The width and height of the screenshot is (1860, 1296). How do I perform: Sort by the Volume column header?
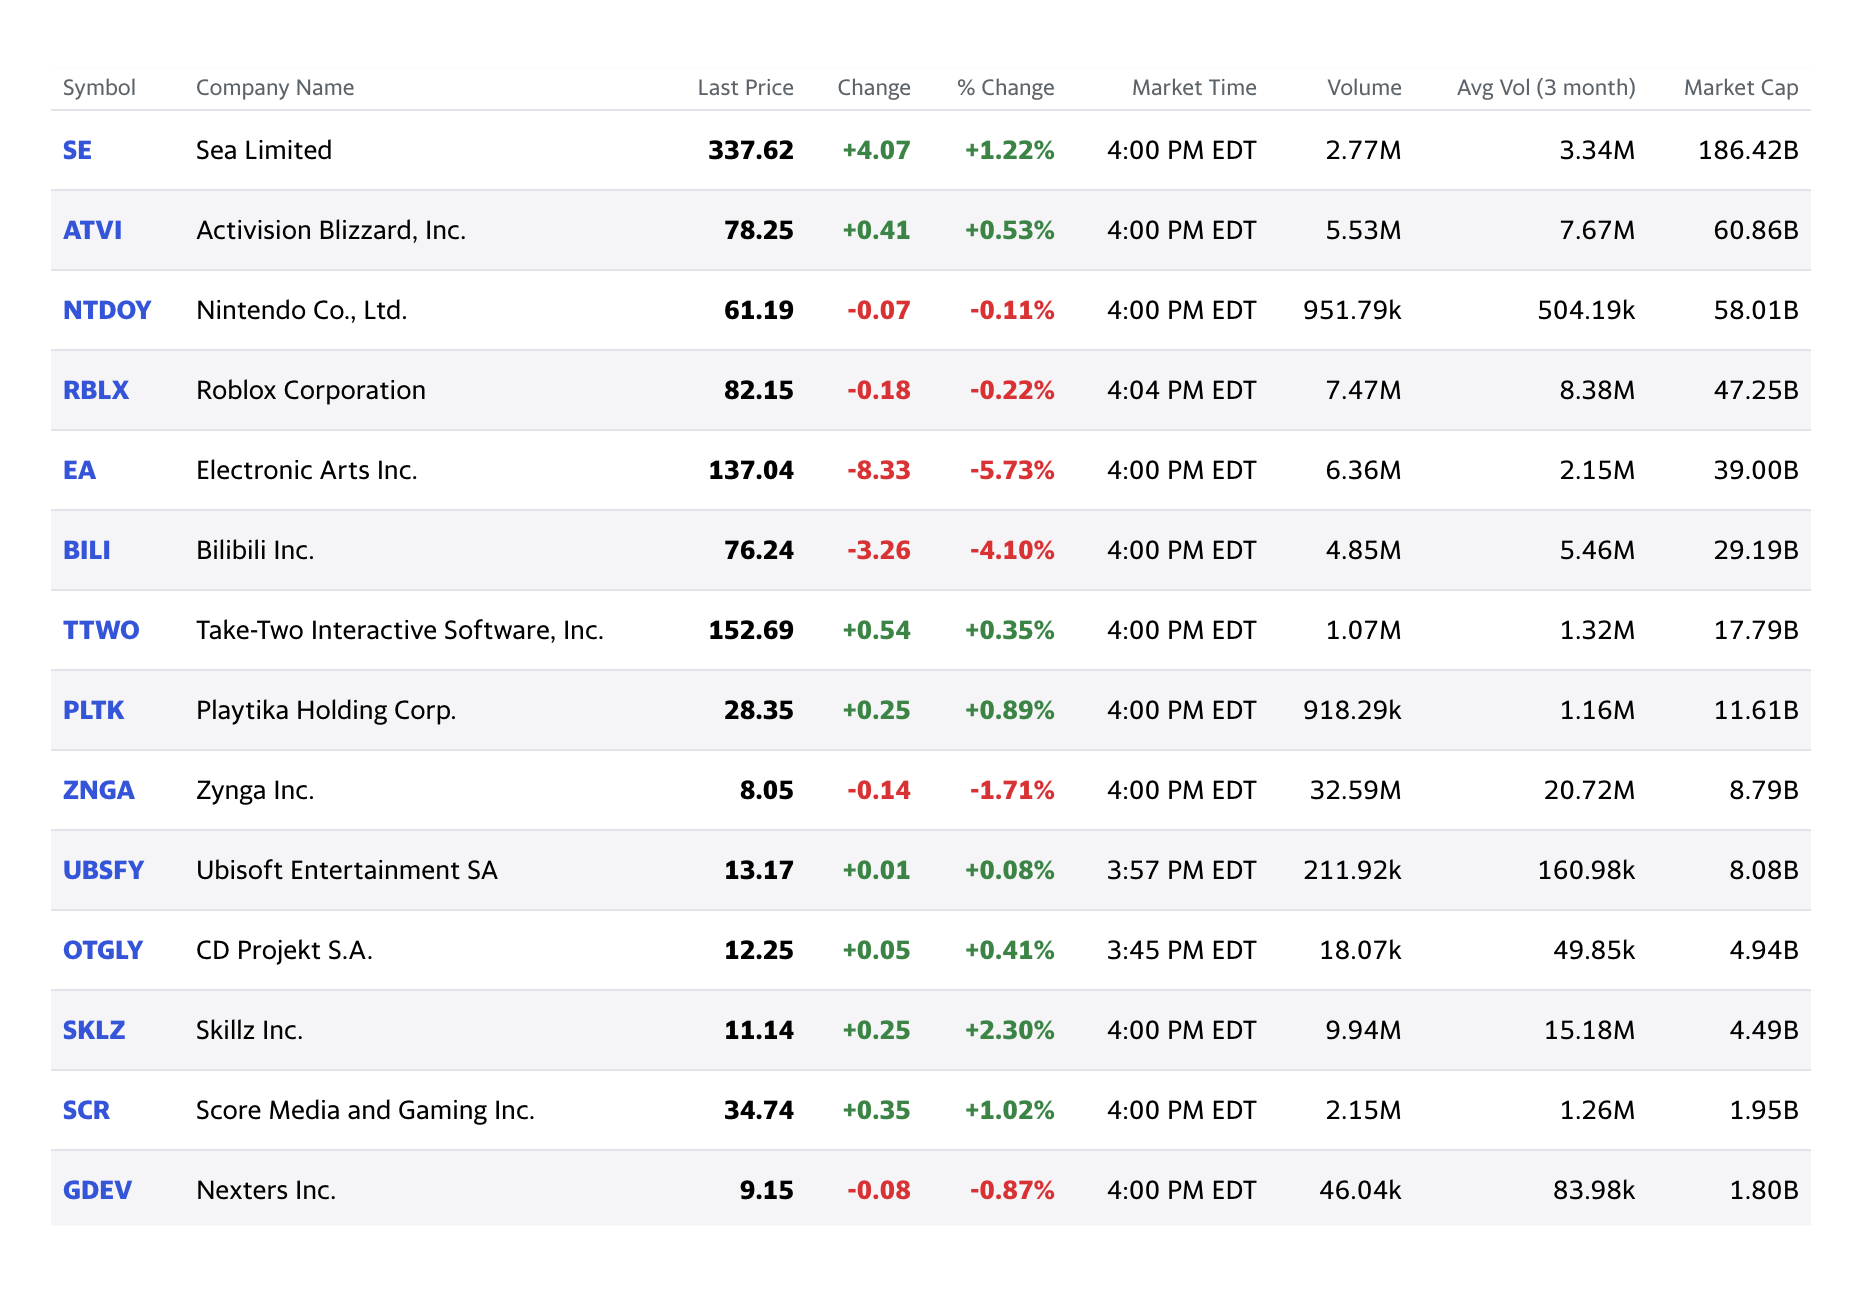(x=1364, y=88)
